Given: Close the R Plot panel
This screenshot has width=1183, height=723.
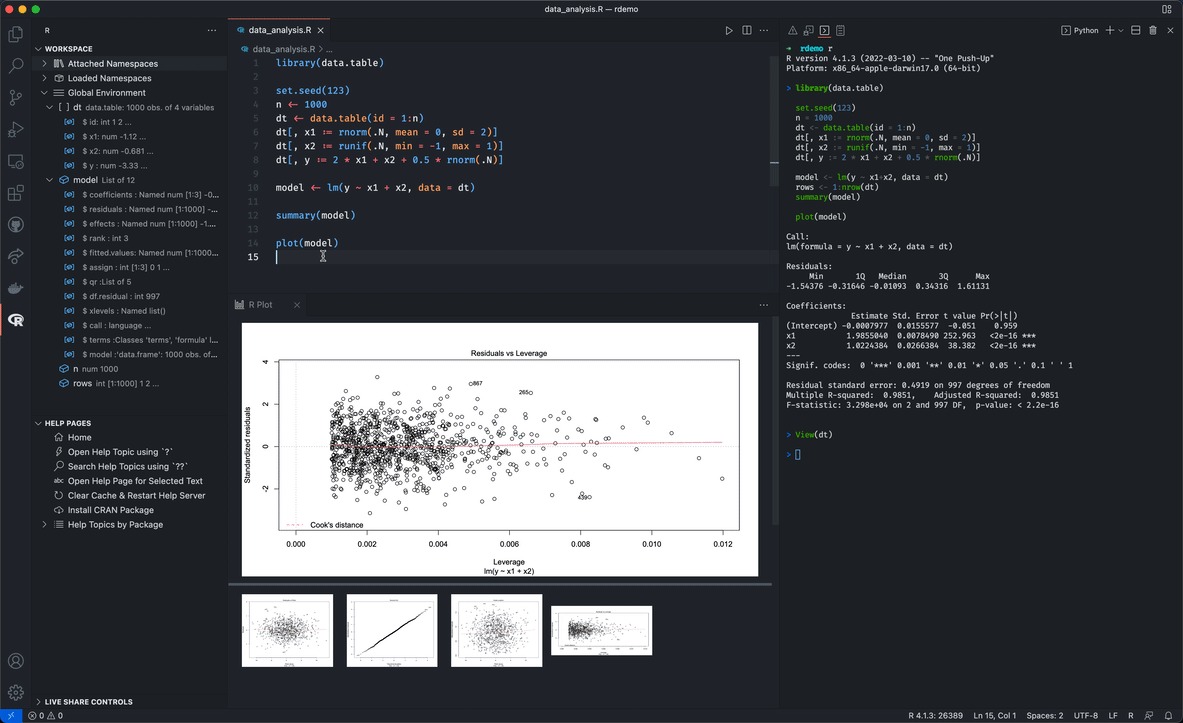Looking at the screenshot, I should click(296, 305).
